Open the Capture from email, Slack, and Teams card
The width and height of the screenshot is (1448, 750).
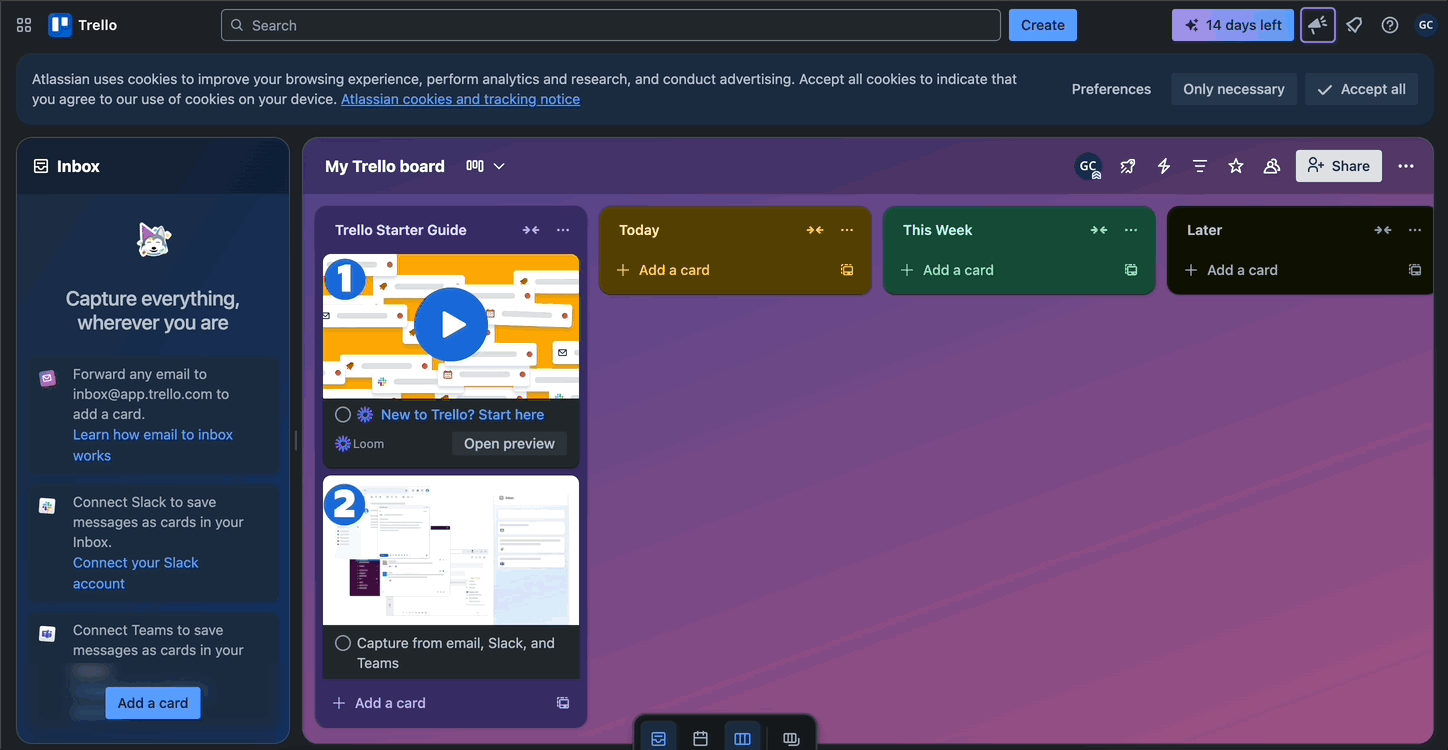click(456, 653)
